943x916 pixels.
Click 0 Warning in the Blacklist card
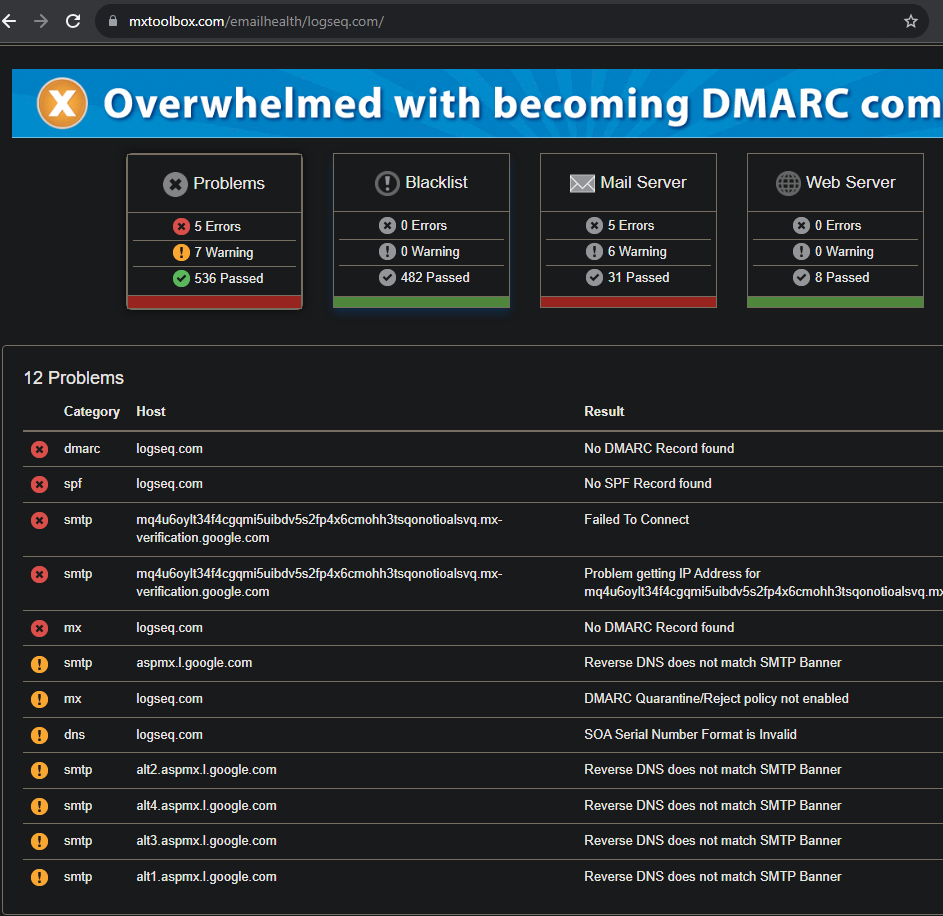[x=430, y=251]
